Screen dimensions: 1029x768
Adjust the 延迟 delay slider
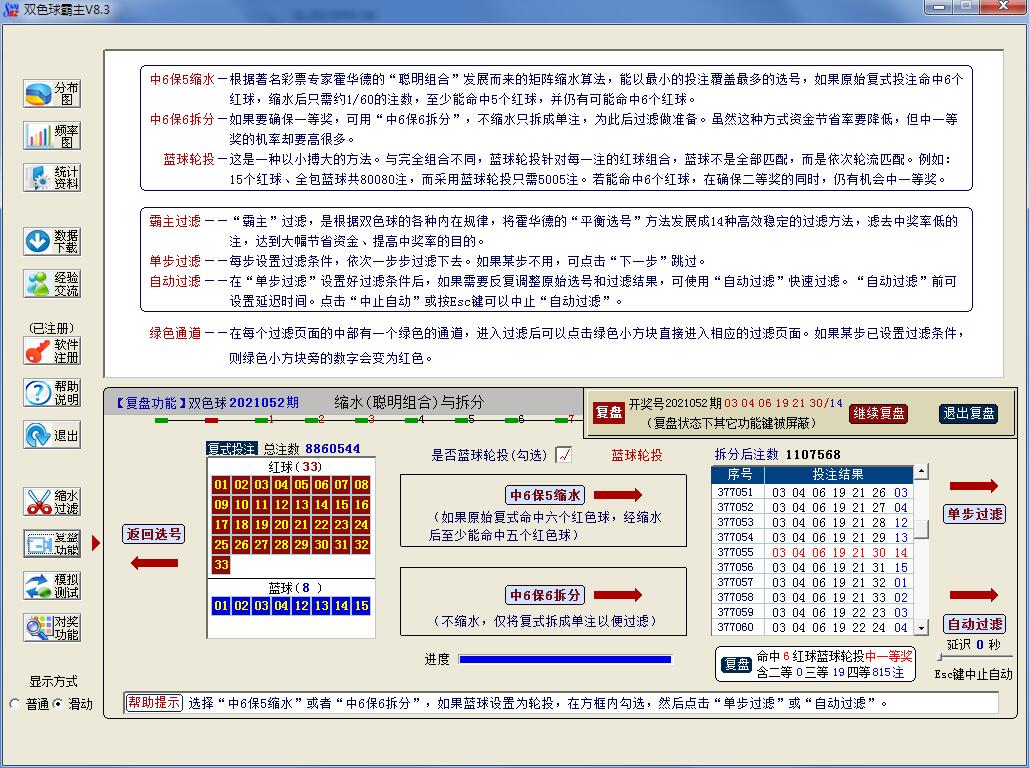(941, 657)
